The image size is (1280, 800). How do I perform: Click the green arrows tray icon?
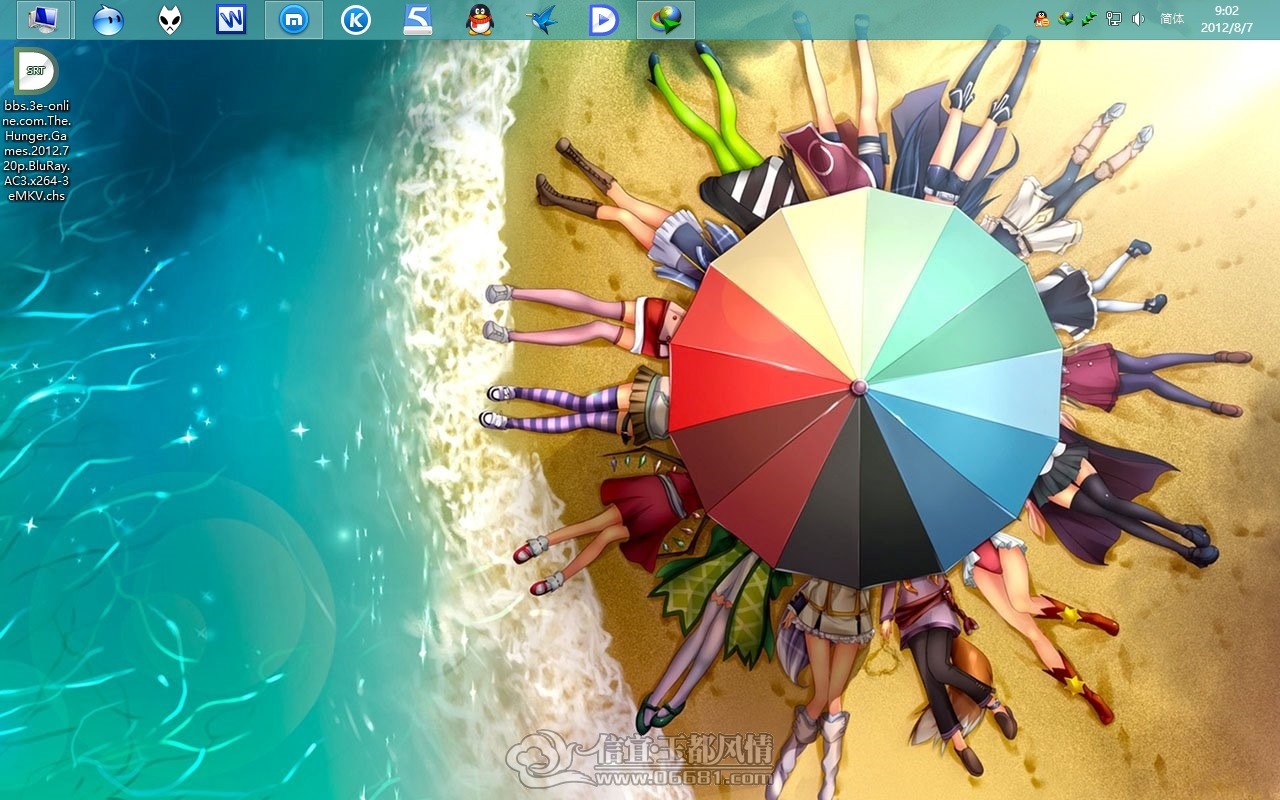click(x=1090, y=18)
